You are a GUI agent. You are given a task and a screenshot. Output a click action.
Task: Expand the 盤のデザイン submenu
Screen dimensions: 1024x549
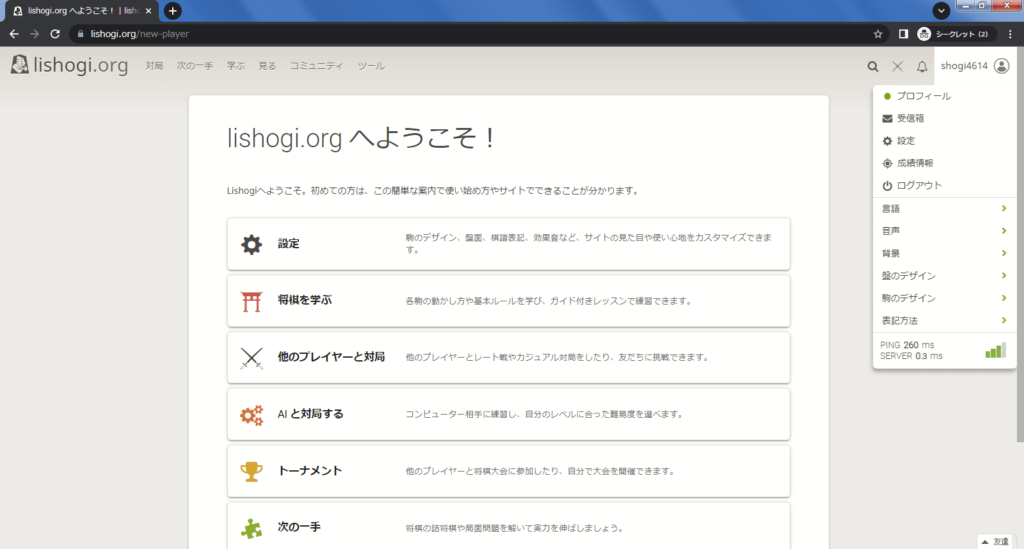point(944,276)
